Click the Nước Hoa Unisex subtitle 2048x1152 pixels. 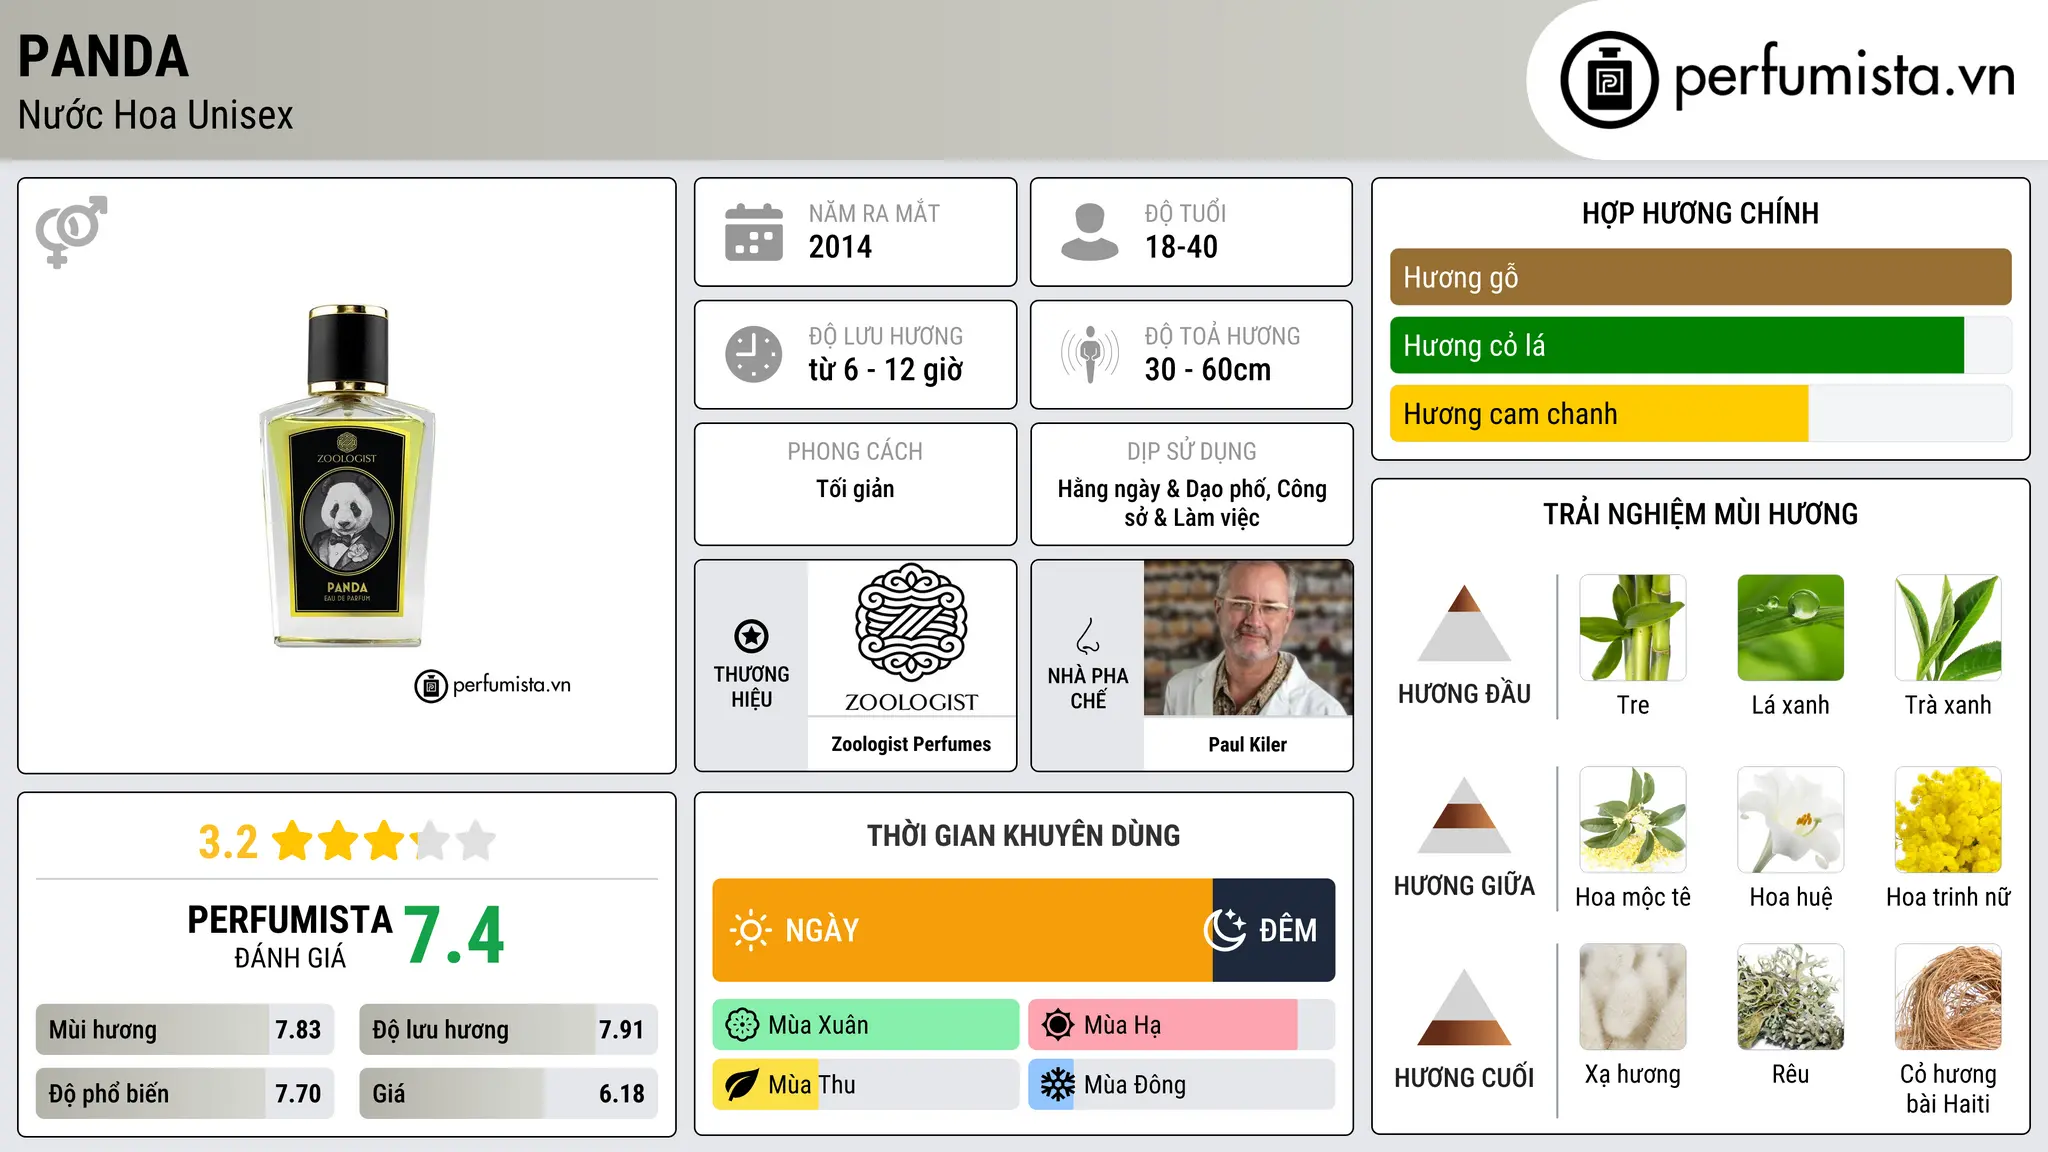156,116
